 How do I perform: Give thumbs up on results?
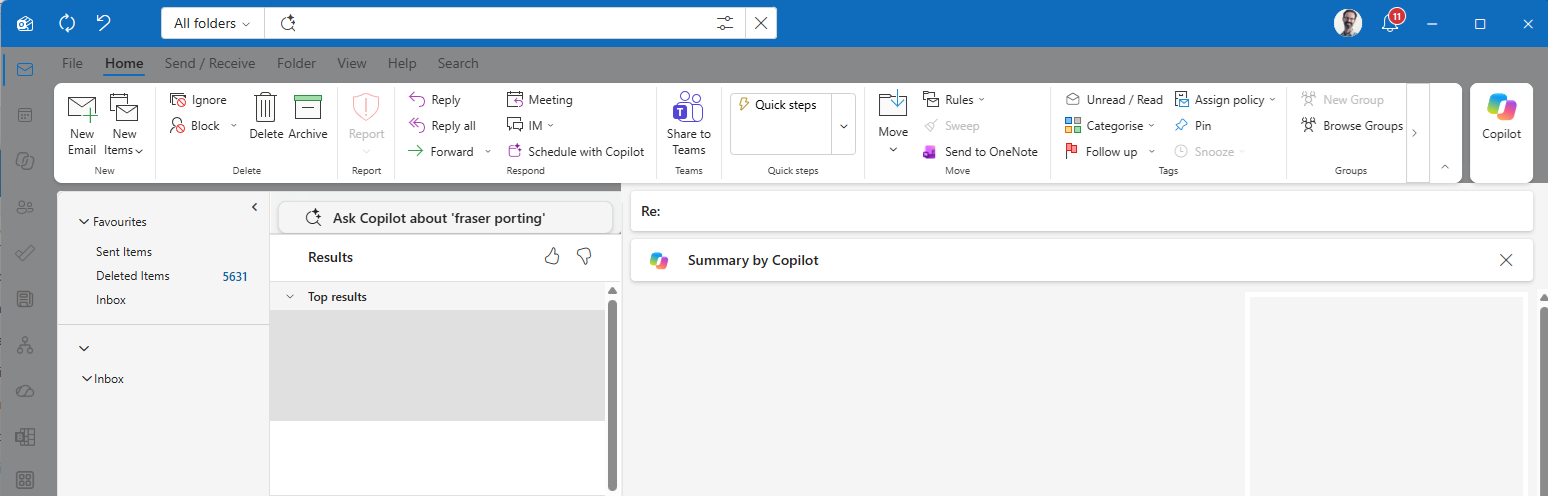(552, 257)
